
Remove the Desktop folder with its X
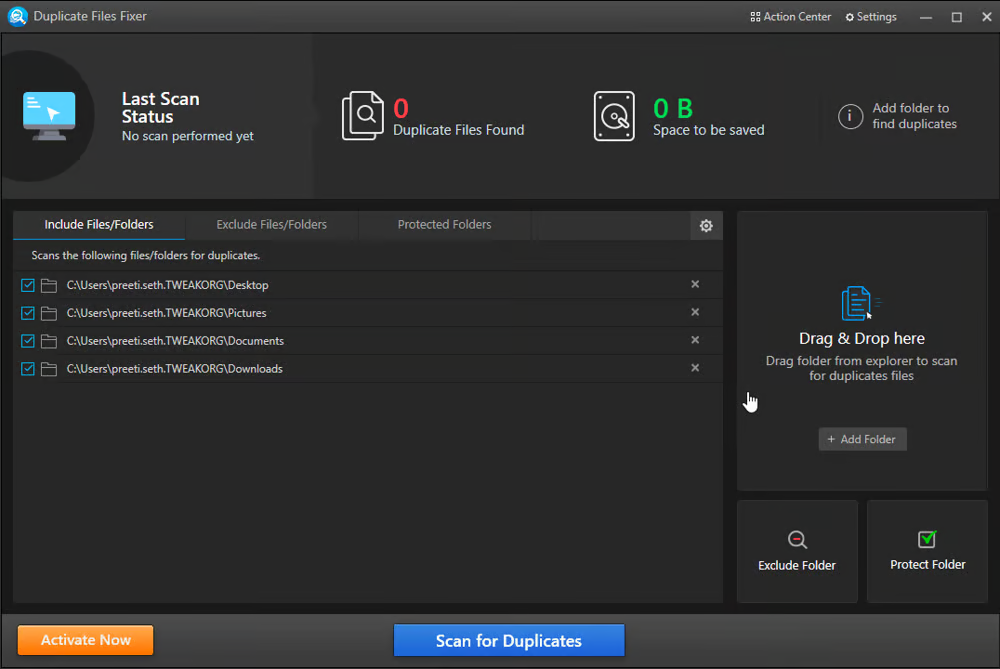[x=695, y=284]
